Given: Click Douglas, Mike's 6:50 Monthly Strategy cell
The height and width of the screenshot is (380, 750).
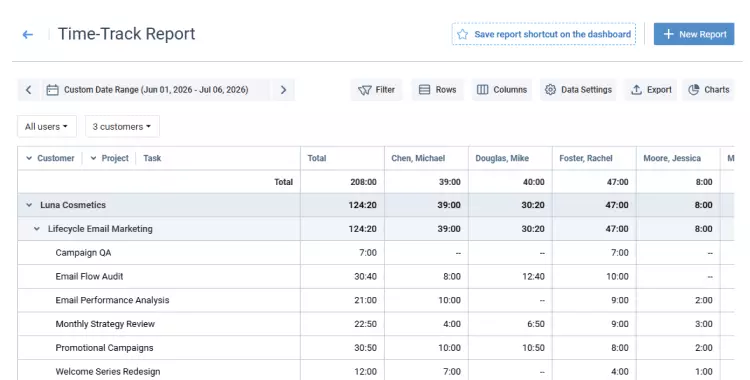Looking at the screenshot, I should 536,324.
